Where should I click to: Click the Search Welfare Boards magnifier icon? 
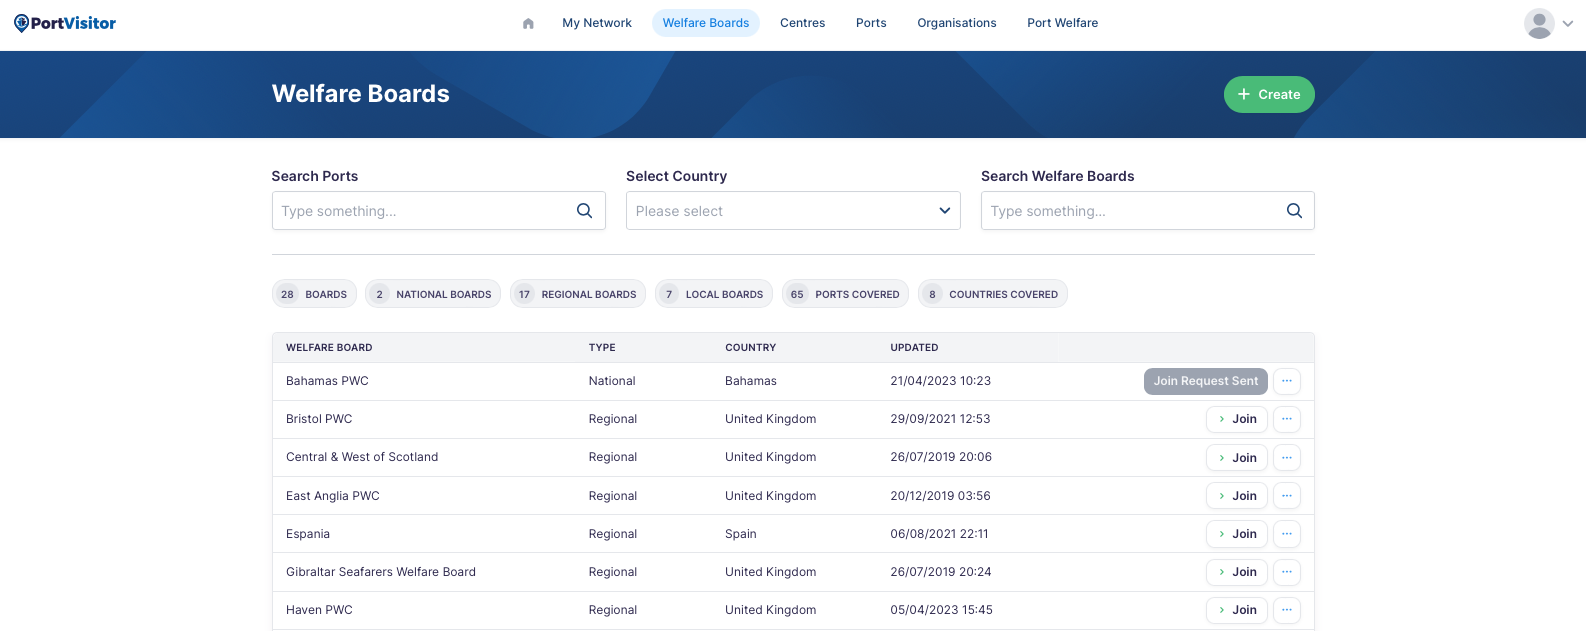coord(1294,211)
